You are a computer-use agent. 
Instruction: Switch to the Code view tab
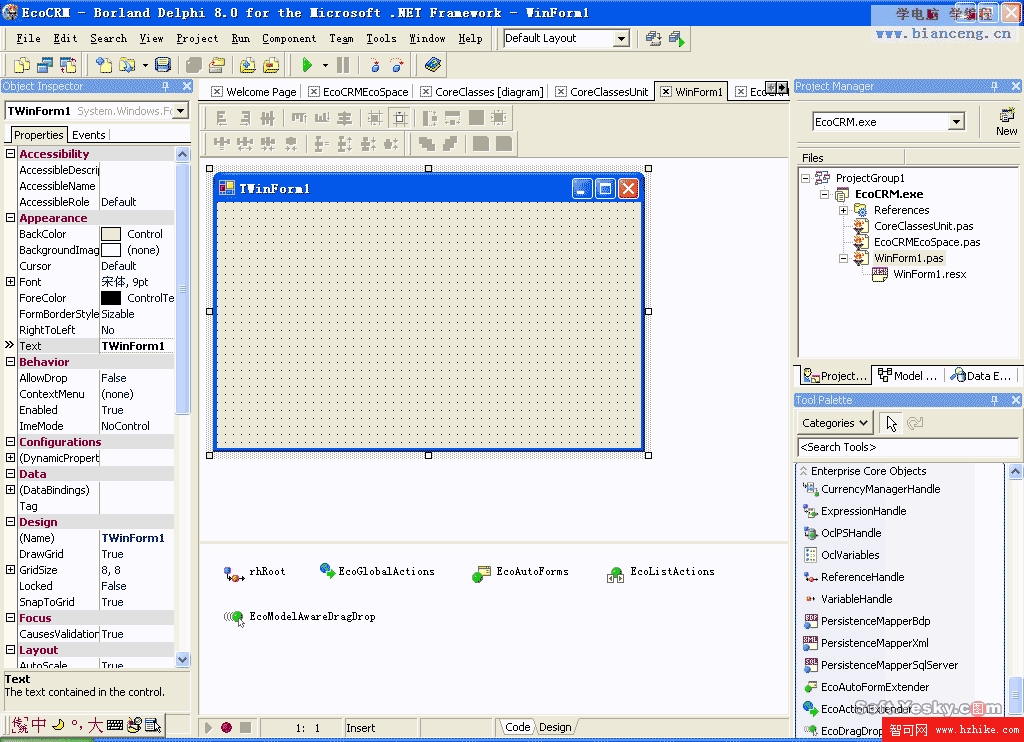click(517, 727)
